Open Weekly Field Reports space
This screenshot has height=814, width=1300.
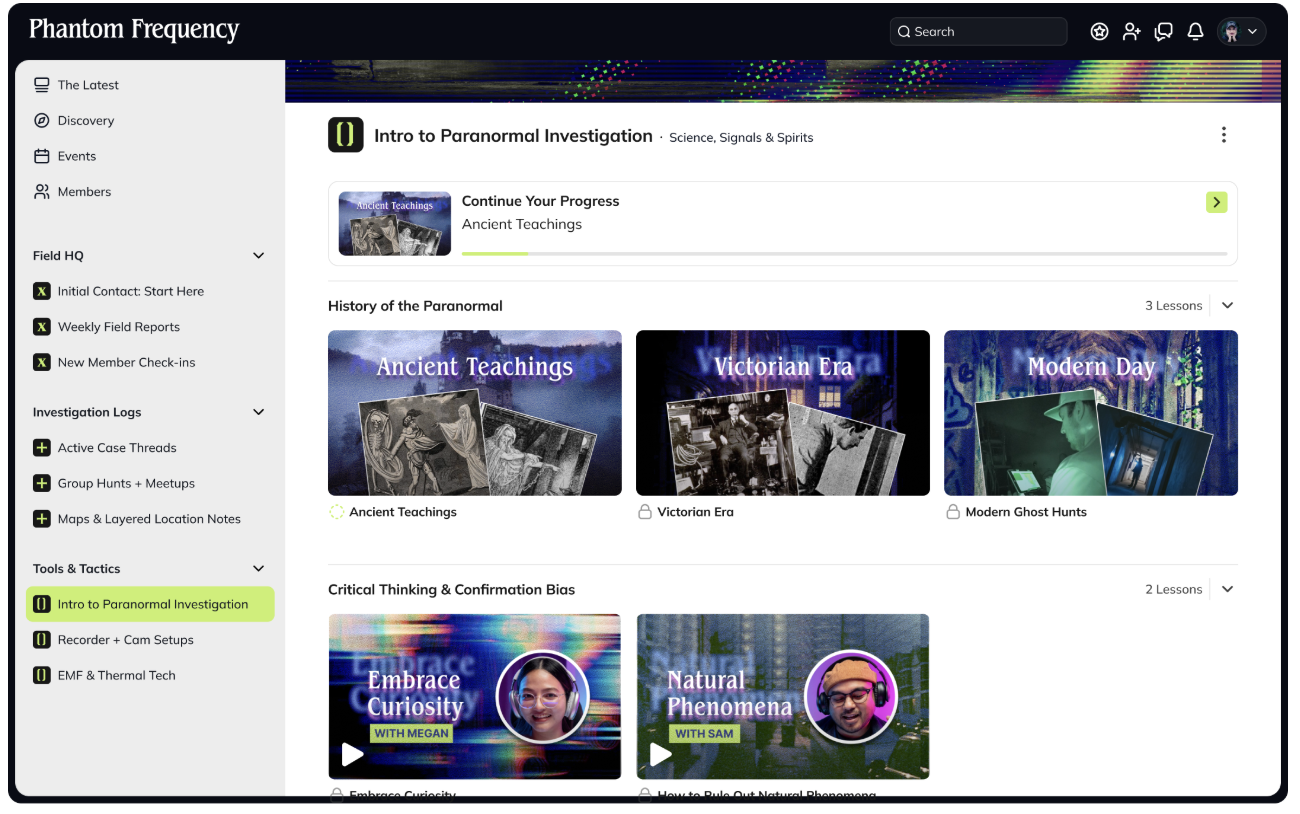click(x=118, y=327)
